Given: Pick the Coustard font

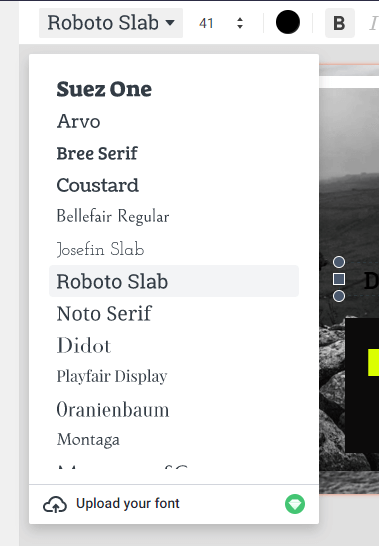Looking at the screenshot, I should click(x=98, y=185).
